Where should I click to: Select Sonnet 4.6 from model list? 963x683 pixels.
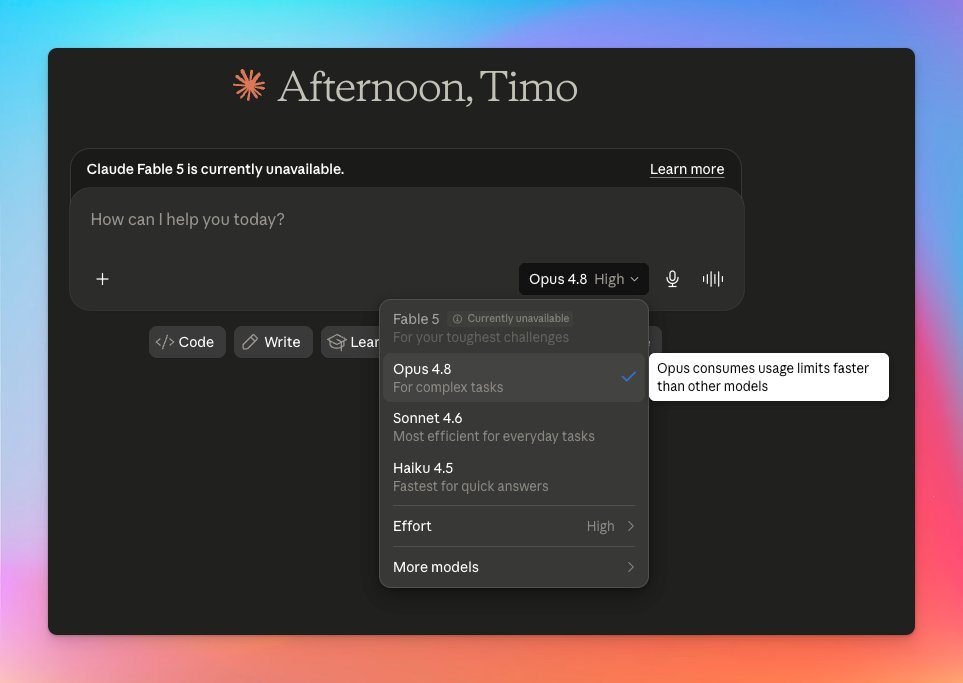tap(514, 427)
